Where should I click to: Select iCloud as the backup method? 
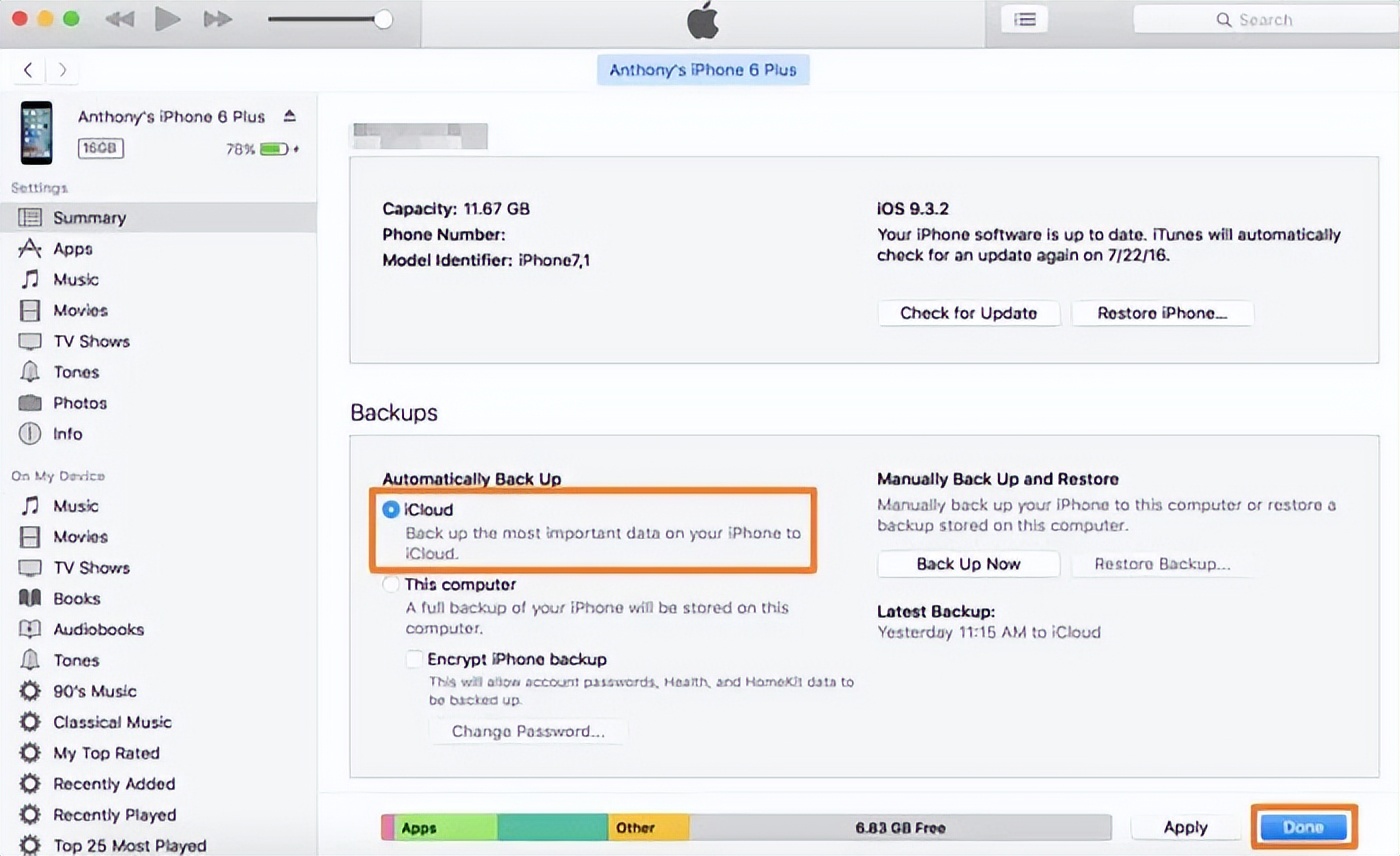coord(391,509)
